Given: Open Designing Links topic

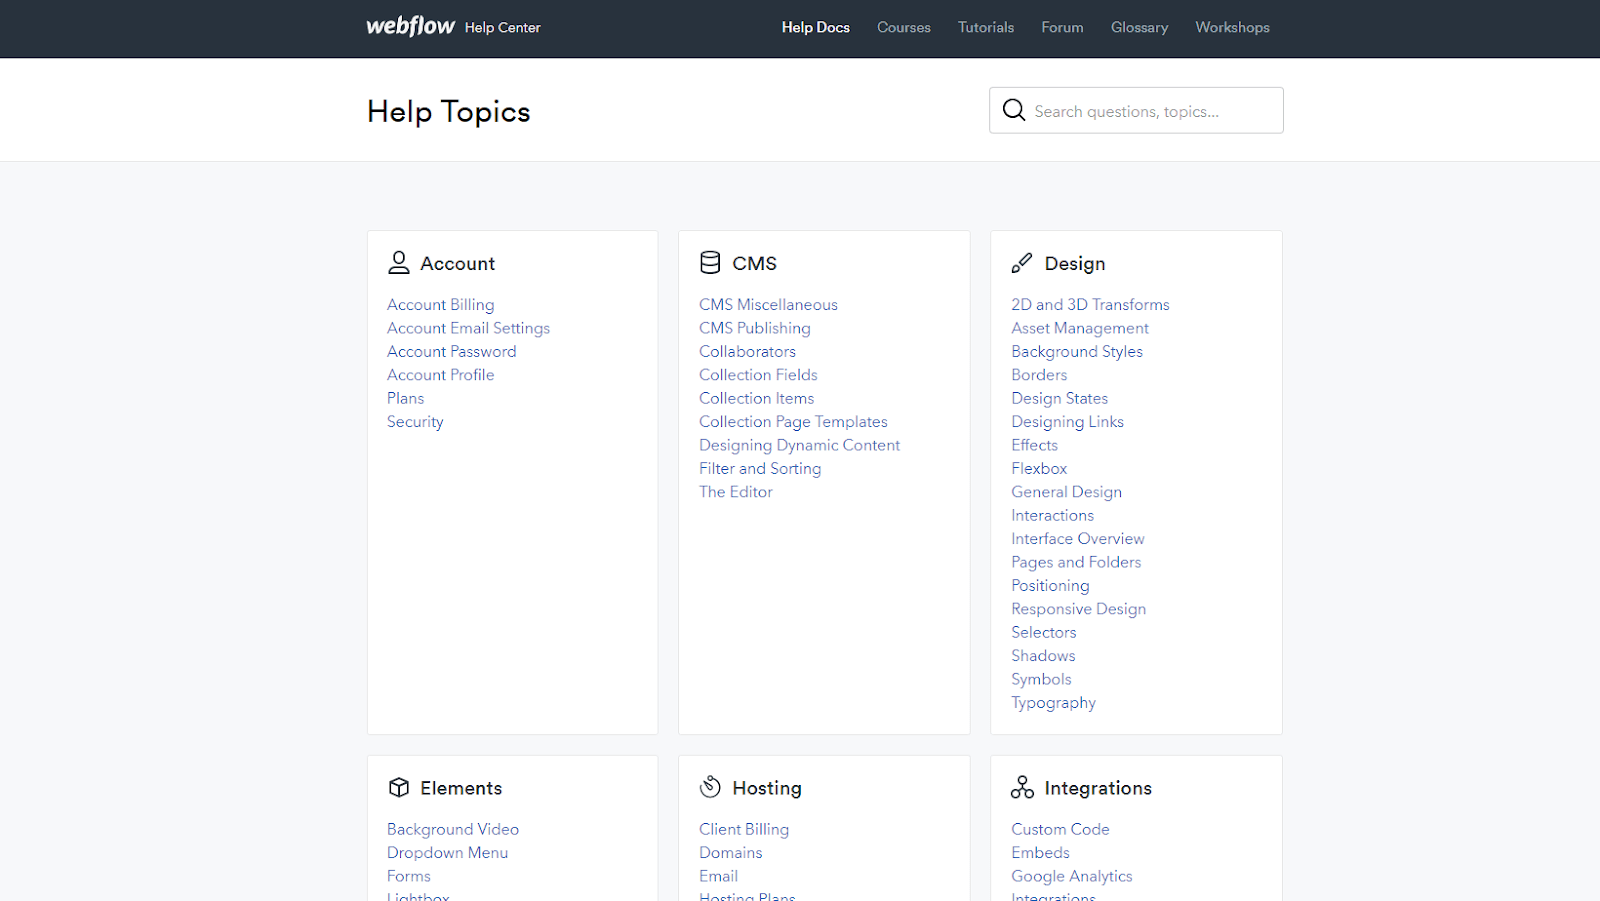Looking at the screenshot, I should 1067,422.
